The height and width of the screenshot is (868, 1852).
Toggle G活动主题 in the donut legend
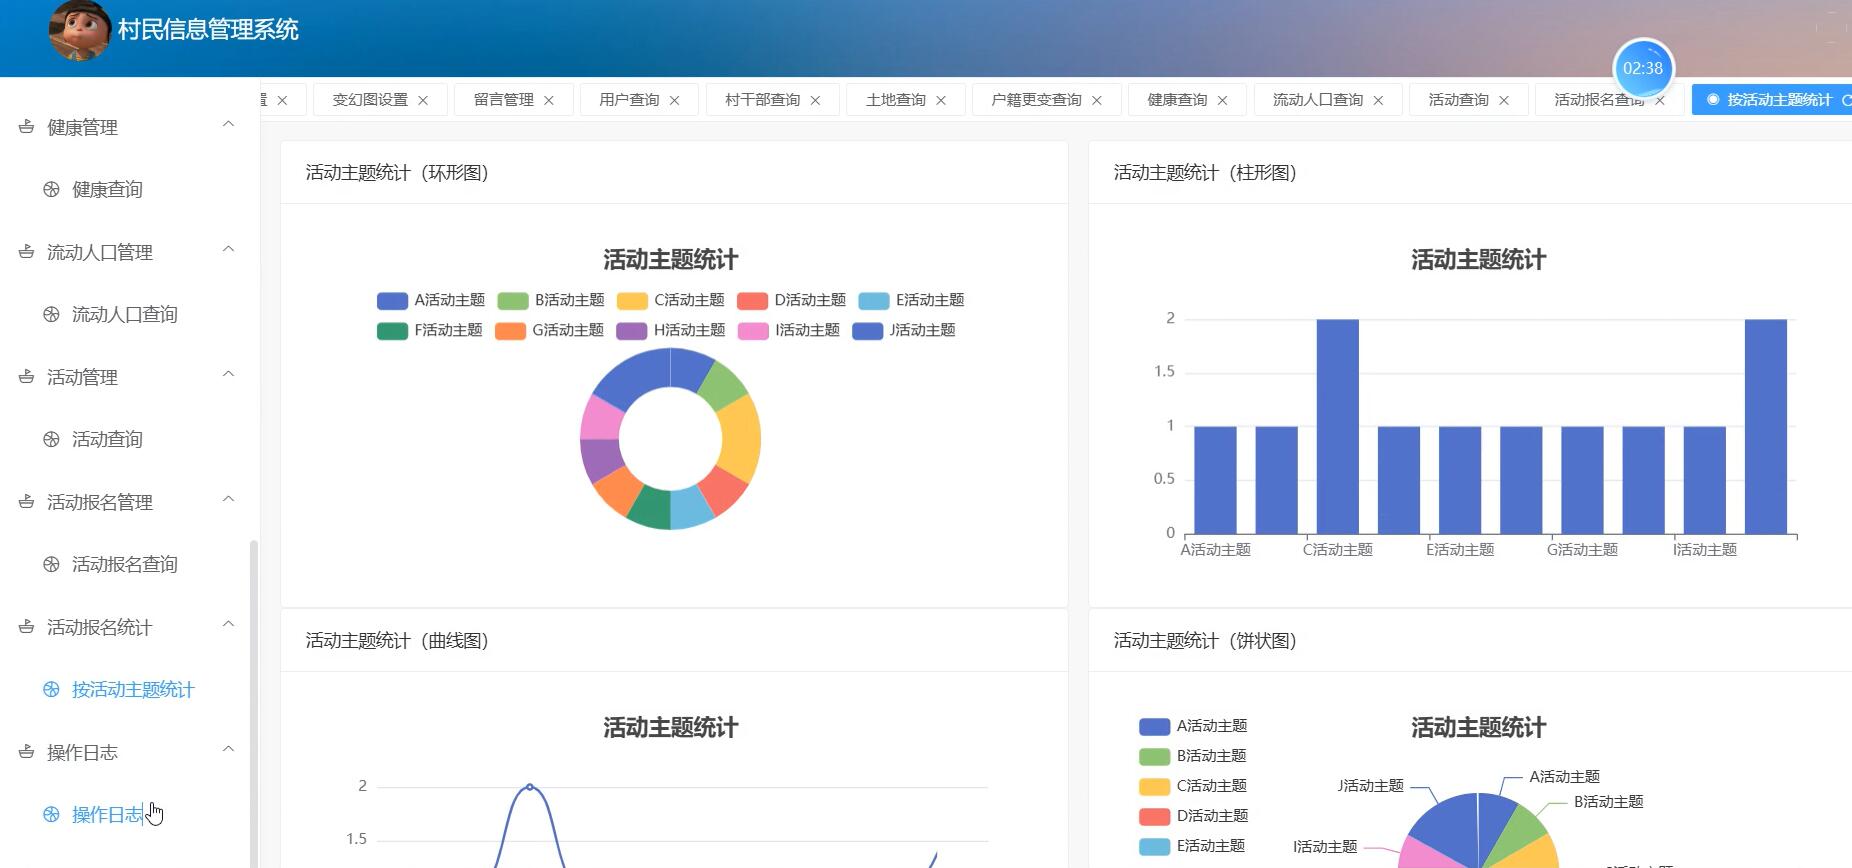pos(550,330)
